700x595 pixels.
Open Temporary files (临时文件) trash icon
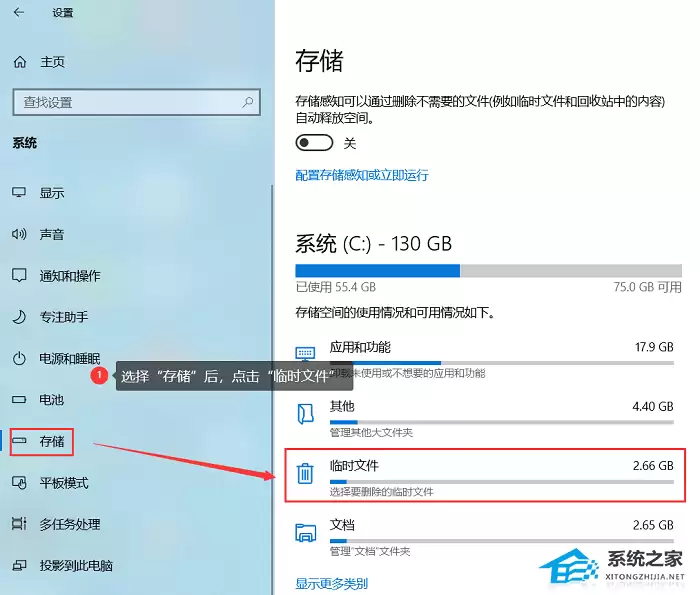[305, 474]
